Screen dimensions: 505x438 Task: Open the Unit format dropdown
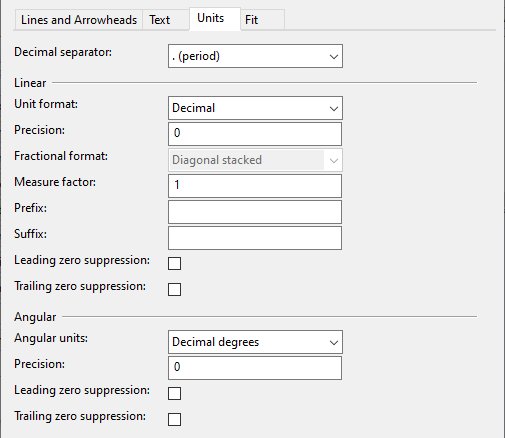[x=255, y=108]
